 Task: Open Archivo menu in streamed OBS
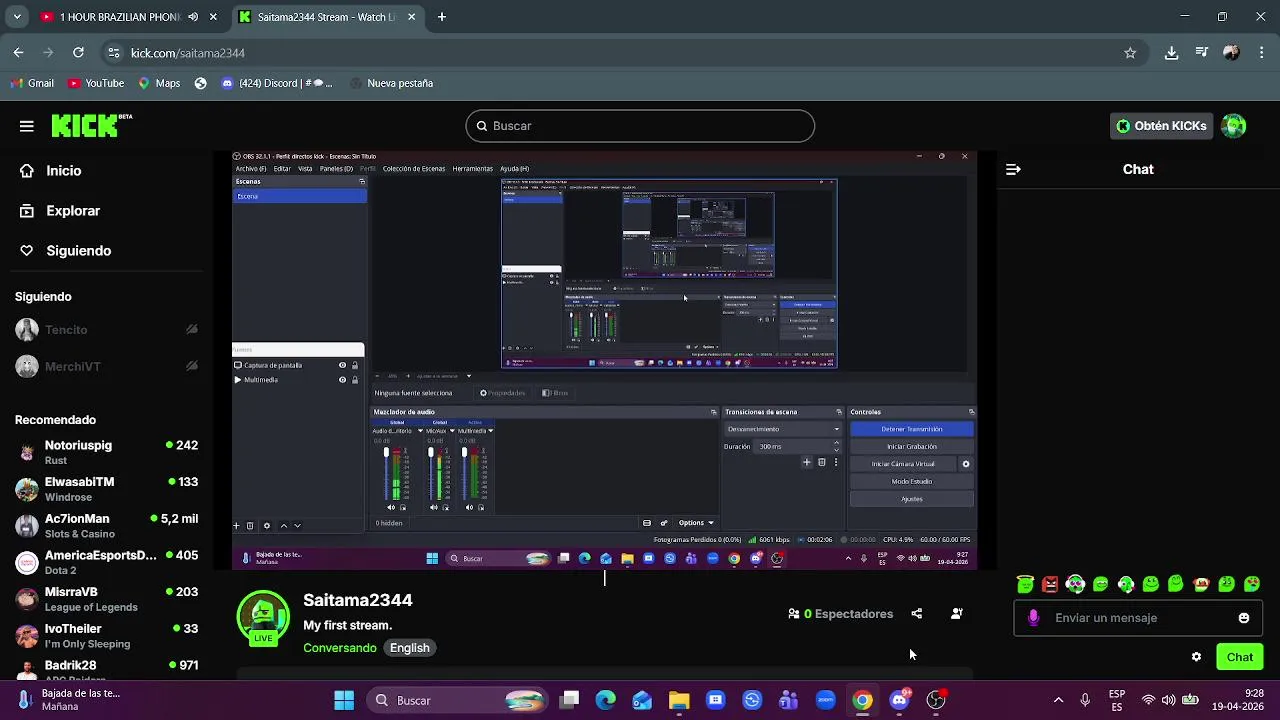tap(251, 168)
